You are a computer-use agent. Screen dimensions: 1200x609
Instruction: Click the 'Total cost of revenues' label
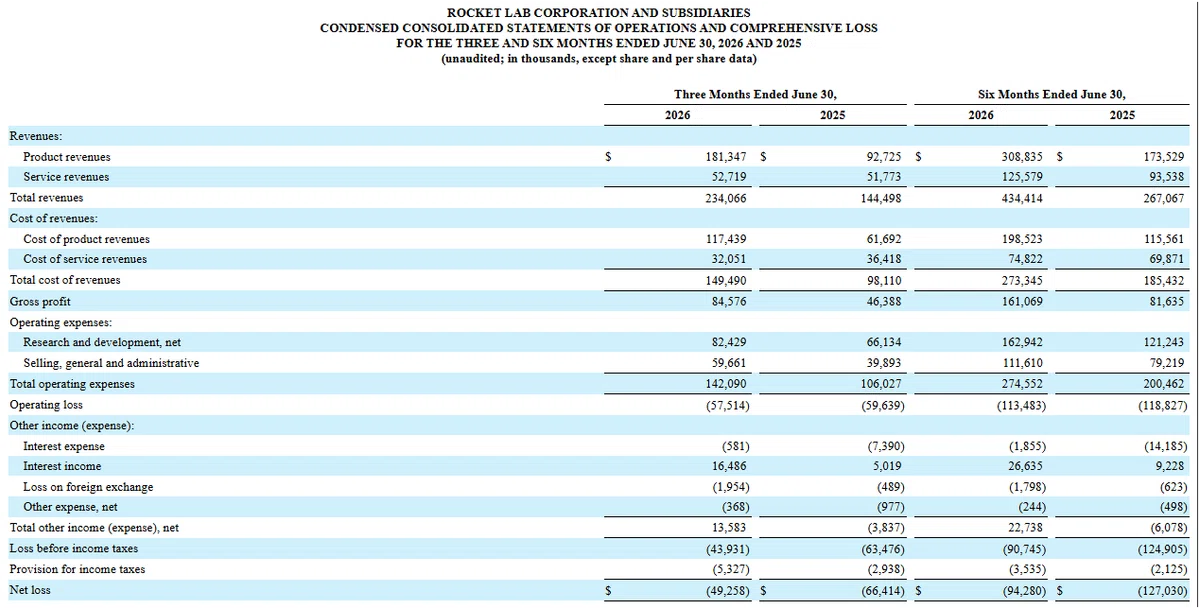(65, 280)
